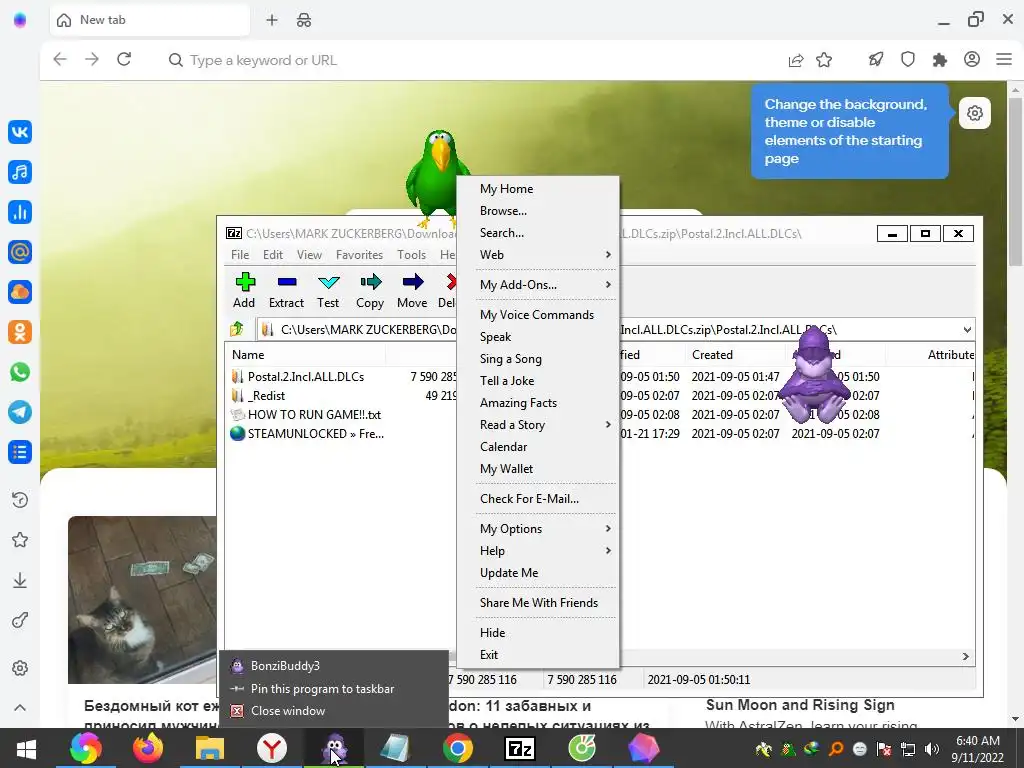The width and height of the screenshot is (1024, 768).
Task: Open 7-Zip address path dropdown
Action: point(967,330)
